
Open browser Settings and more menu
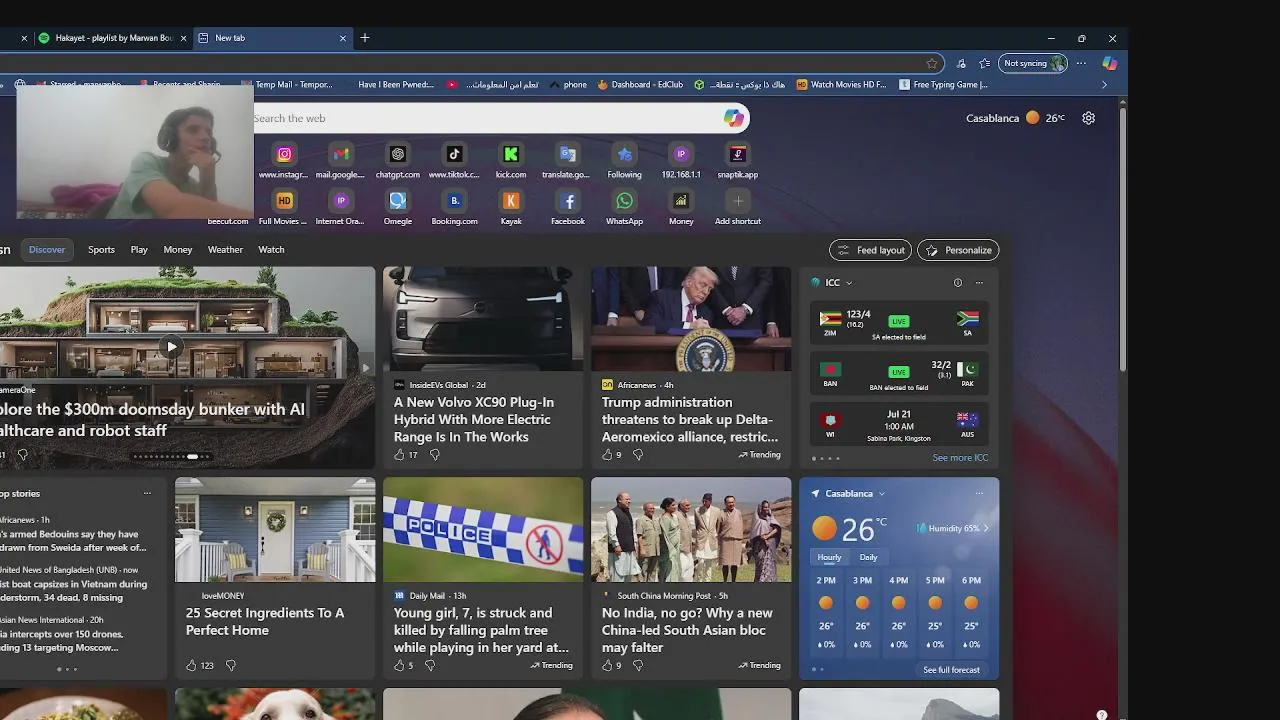pyautogui.click(x=1081, y=63)
